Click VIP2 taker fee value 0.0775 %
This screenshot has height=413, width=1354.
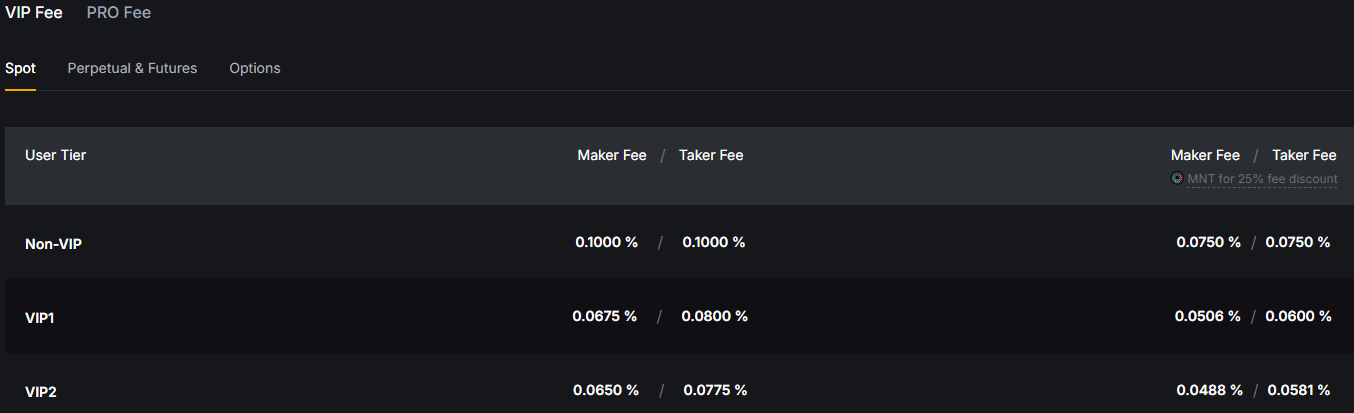(715, 390)
